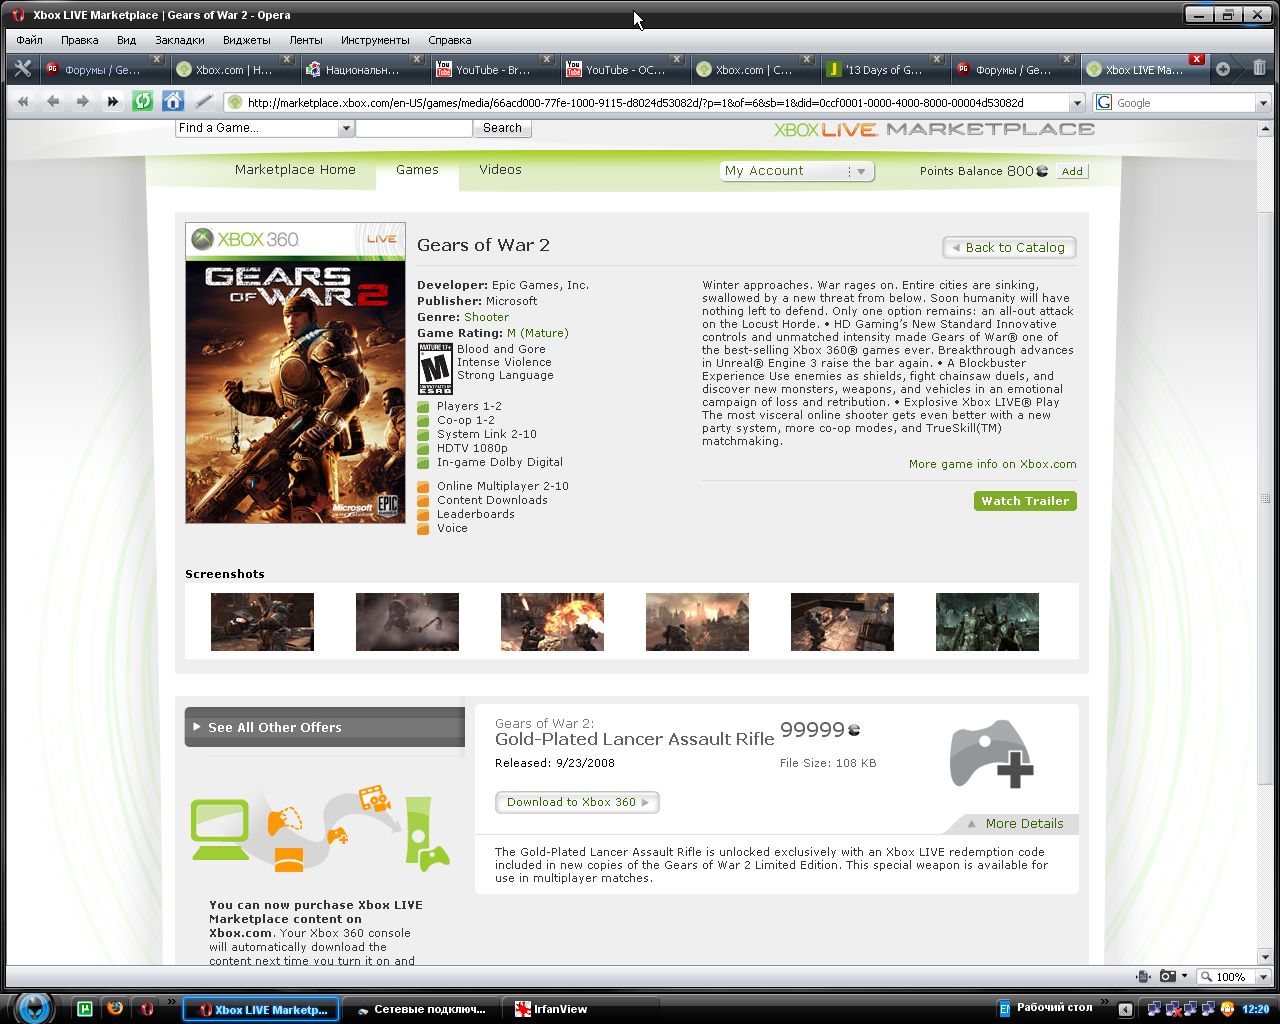Click the Download to Xbox 360 button
Screen dimensions: 1280x1024
click(577, 802)
